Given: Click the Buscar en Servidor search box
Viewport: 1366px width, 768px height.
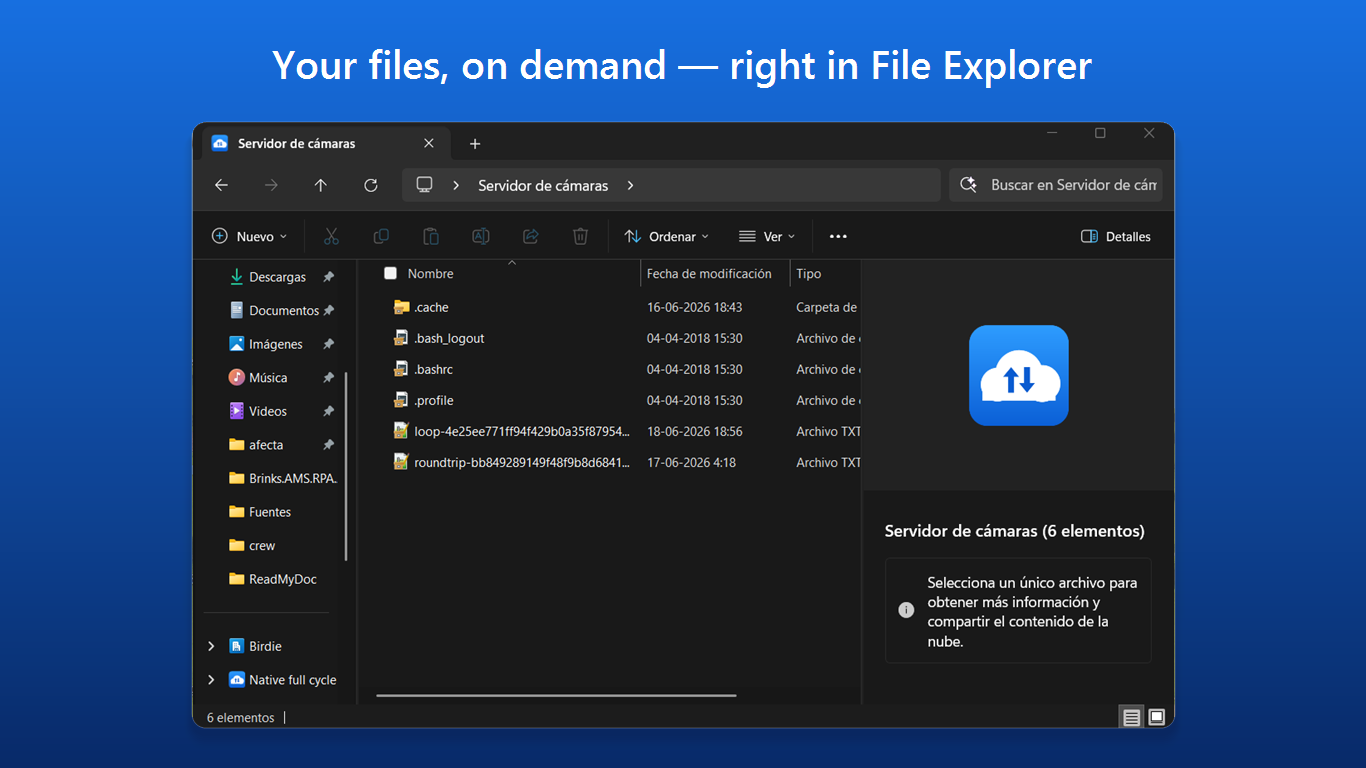Looking at the screenshot, I should pos(1056,185).
